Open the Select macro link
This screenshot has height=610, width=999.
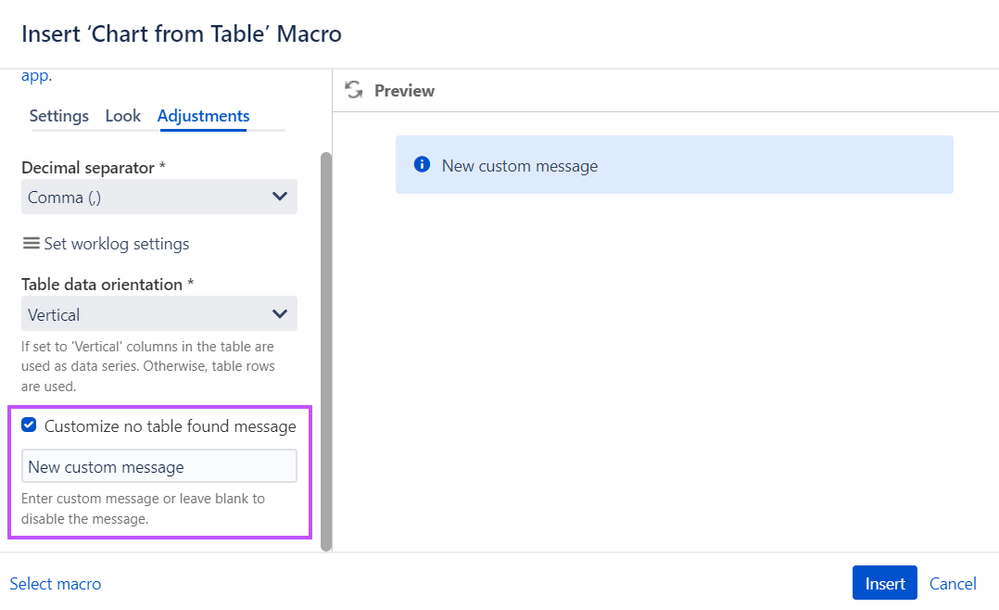click(55, 584)
